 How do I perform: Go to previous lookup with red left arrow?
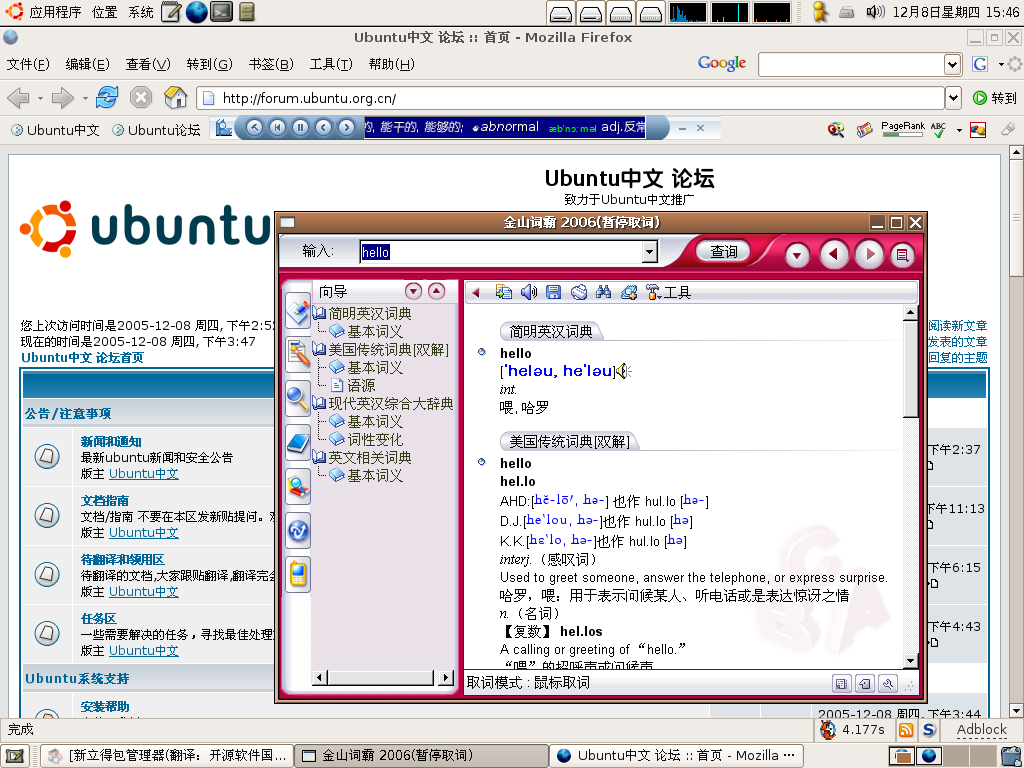(x=834, y=254)
